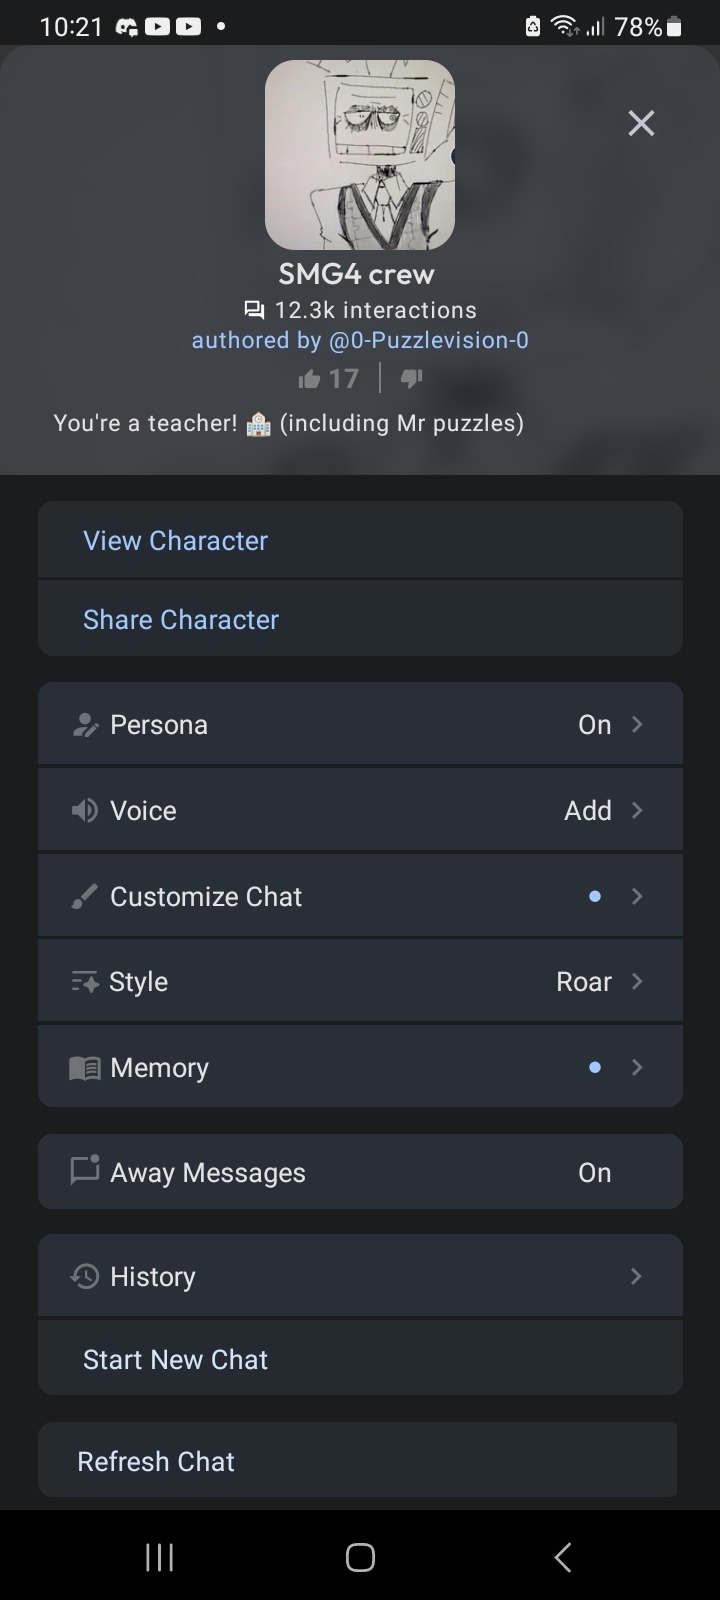Open View Character

pos(360,540)
